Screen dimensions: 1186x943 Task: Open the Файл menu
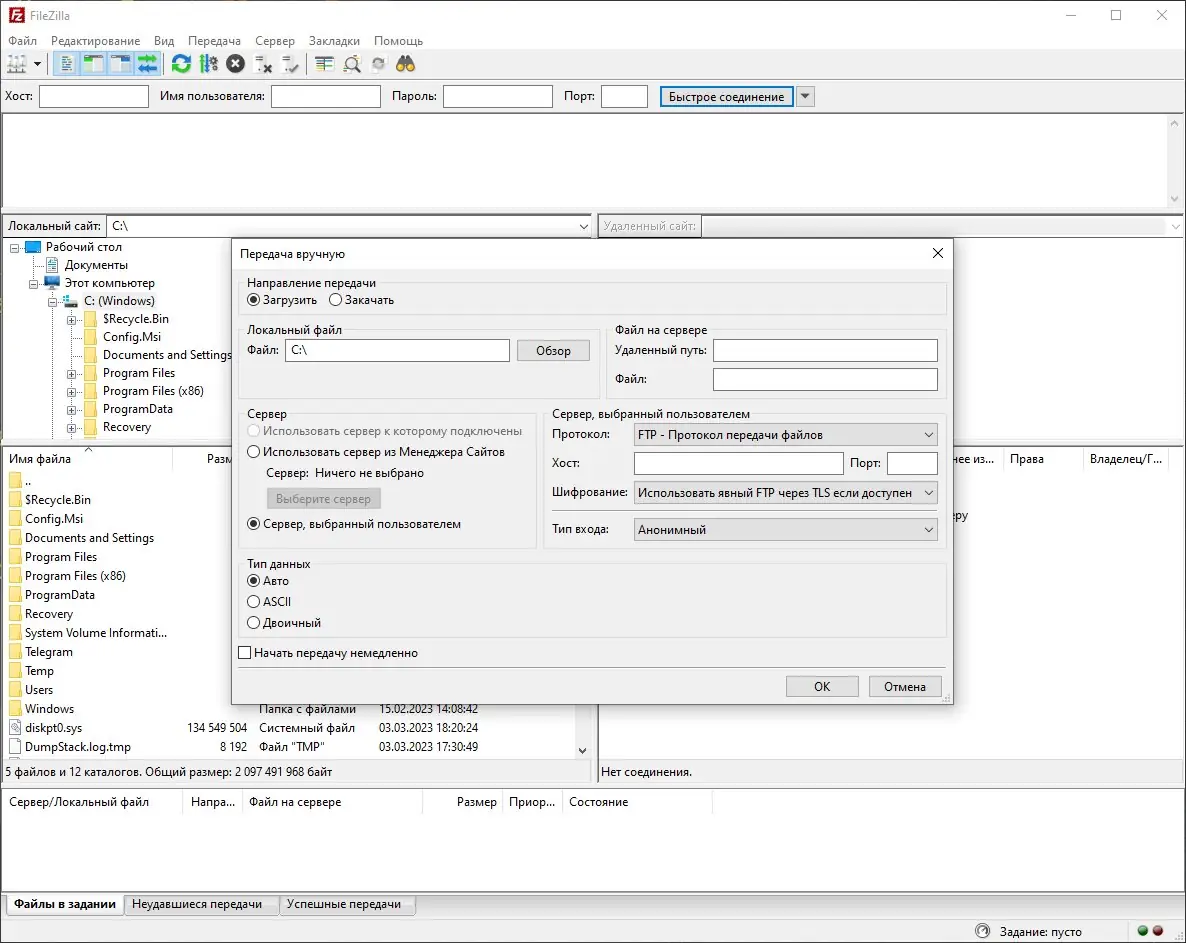[x=23, y=41]
